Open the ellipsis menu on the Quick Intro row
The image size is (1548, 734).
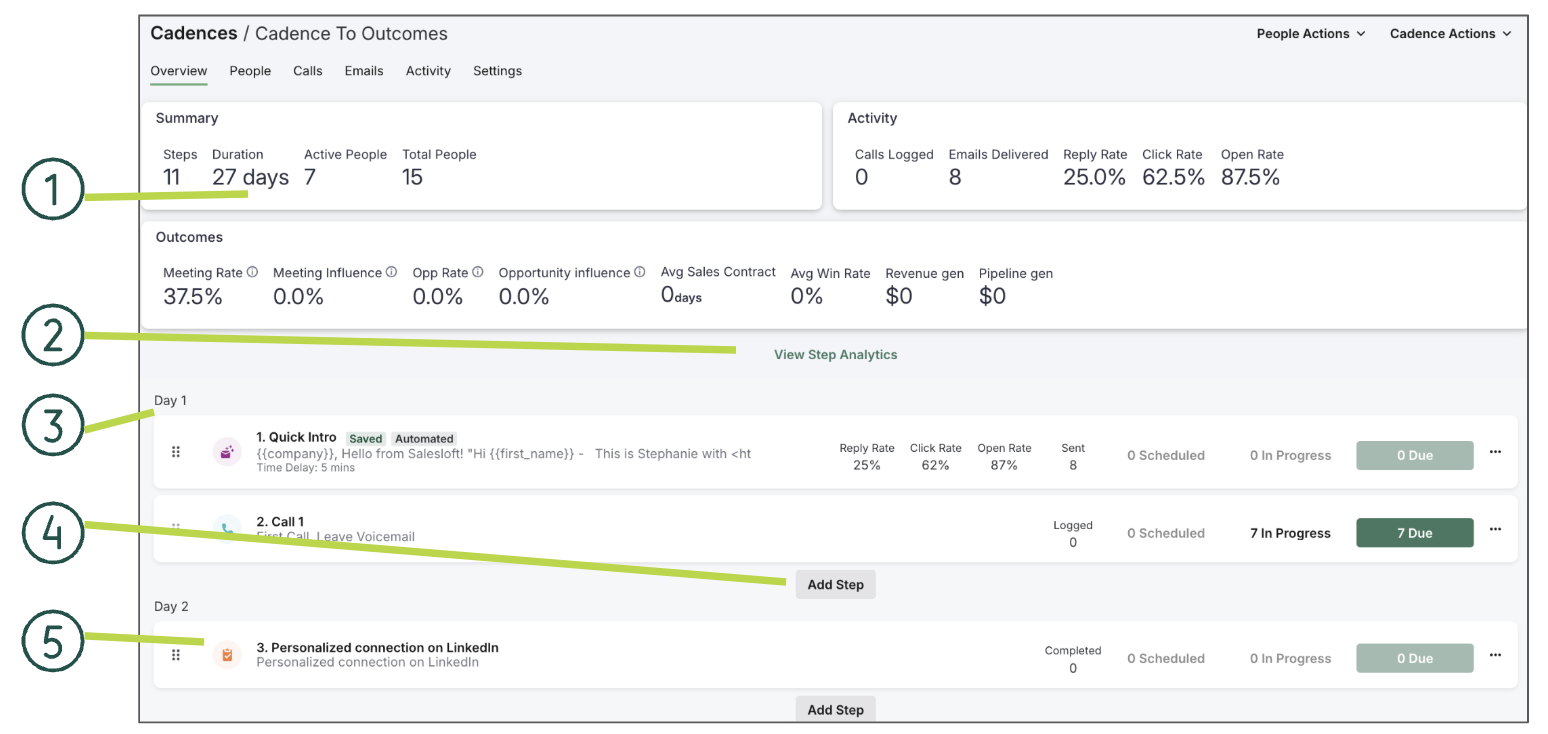pos(1495,451)
